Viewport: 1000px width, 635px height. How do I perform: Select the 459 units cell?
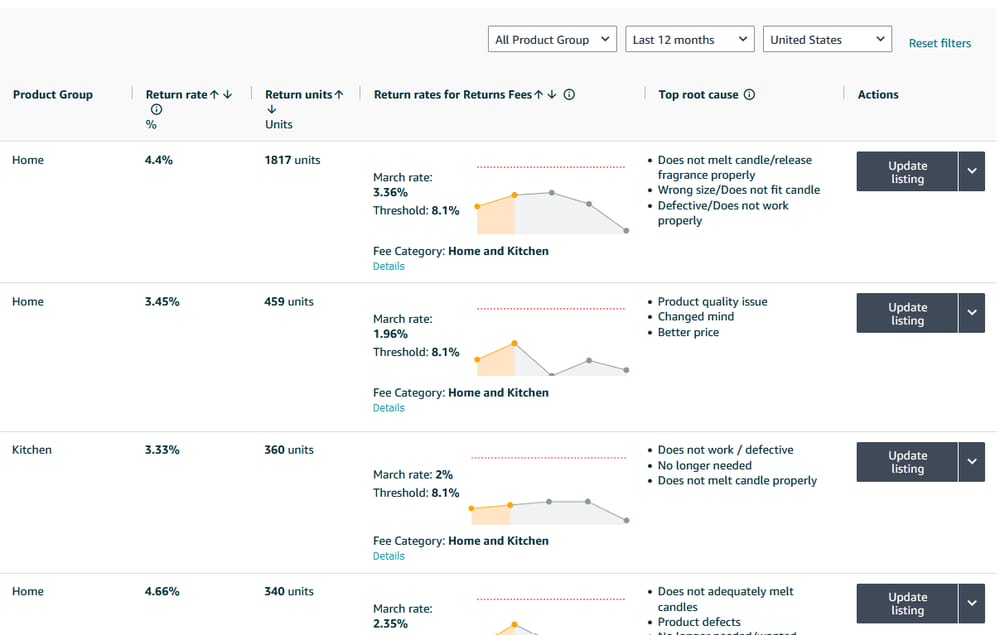(x=289, y=302)
